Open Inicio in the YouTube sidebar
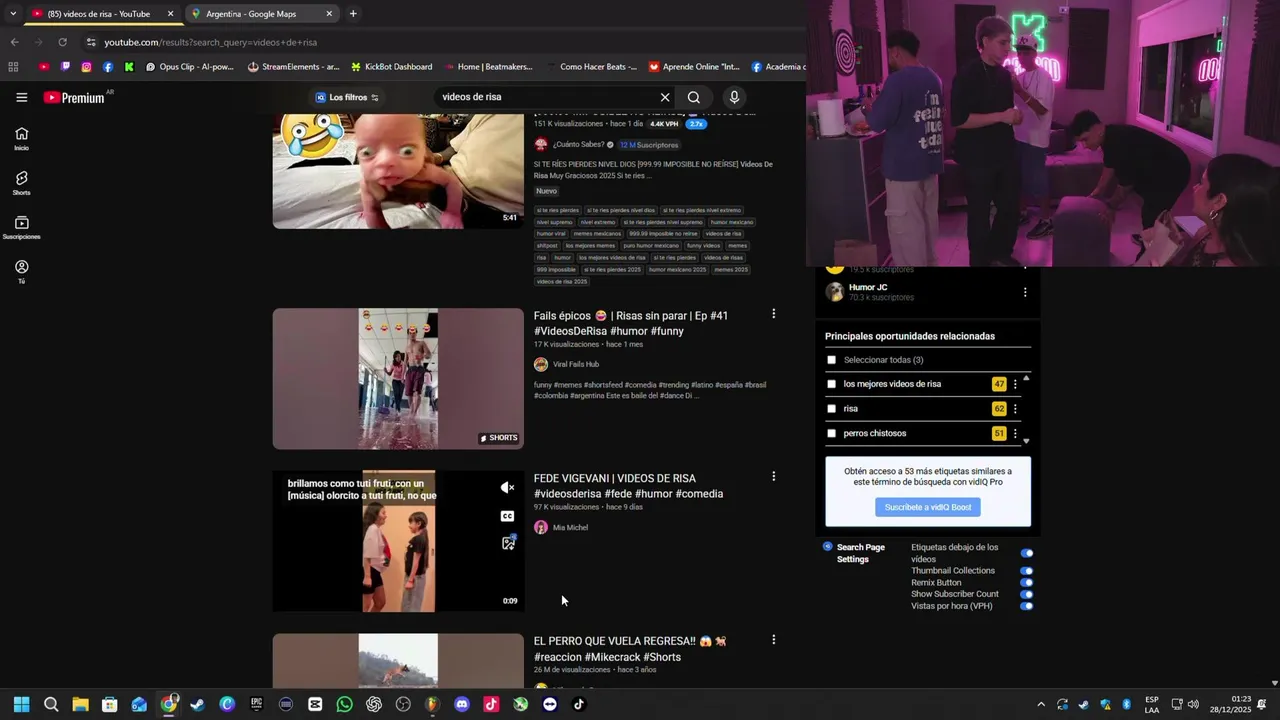 (22, 139)
